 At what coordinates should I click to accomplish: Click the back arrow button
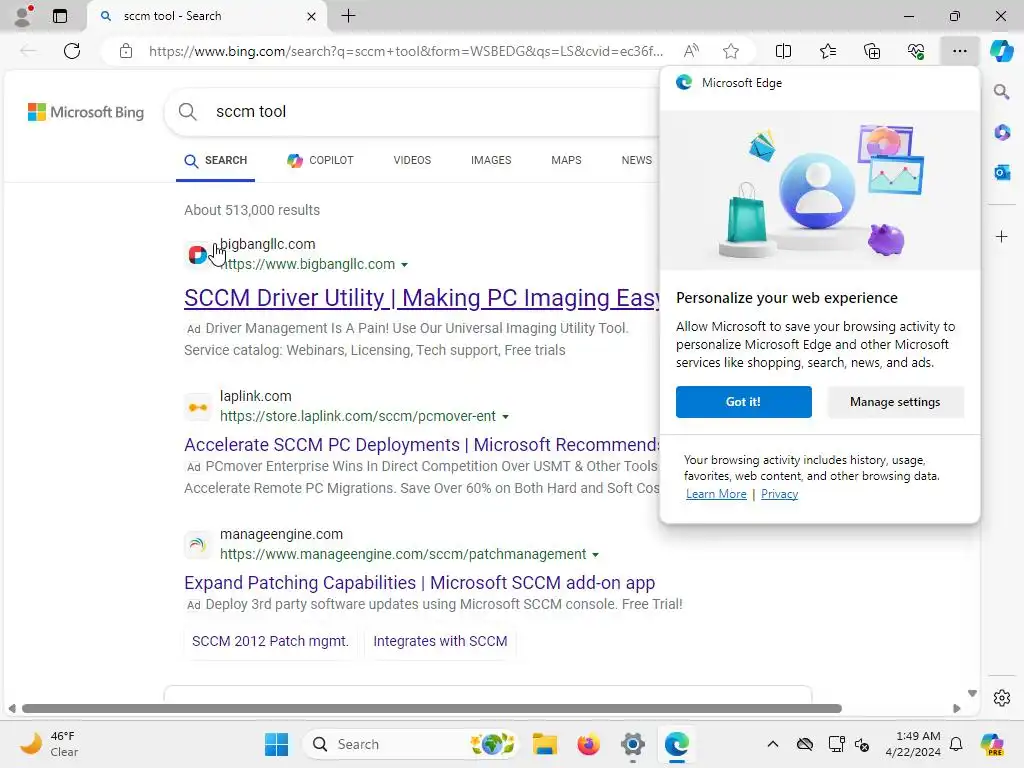click(28, 51)
